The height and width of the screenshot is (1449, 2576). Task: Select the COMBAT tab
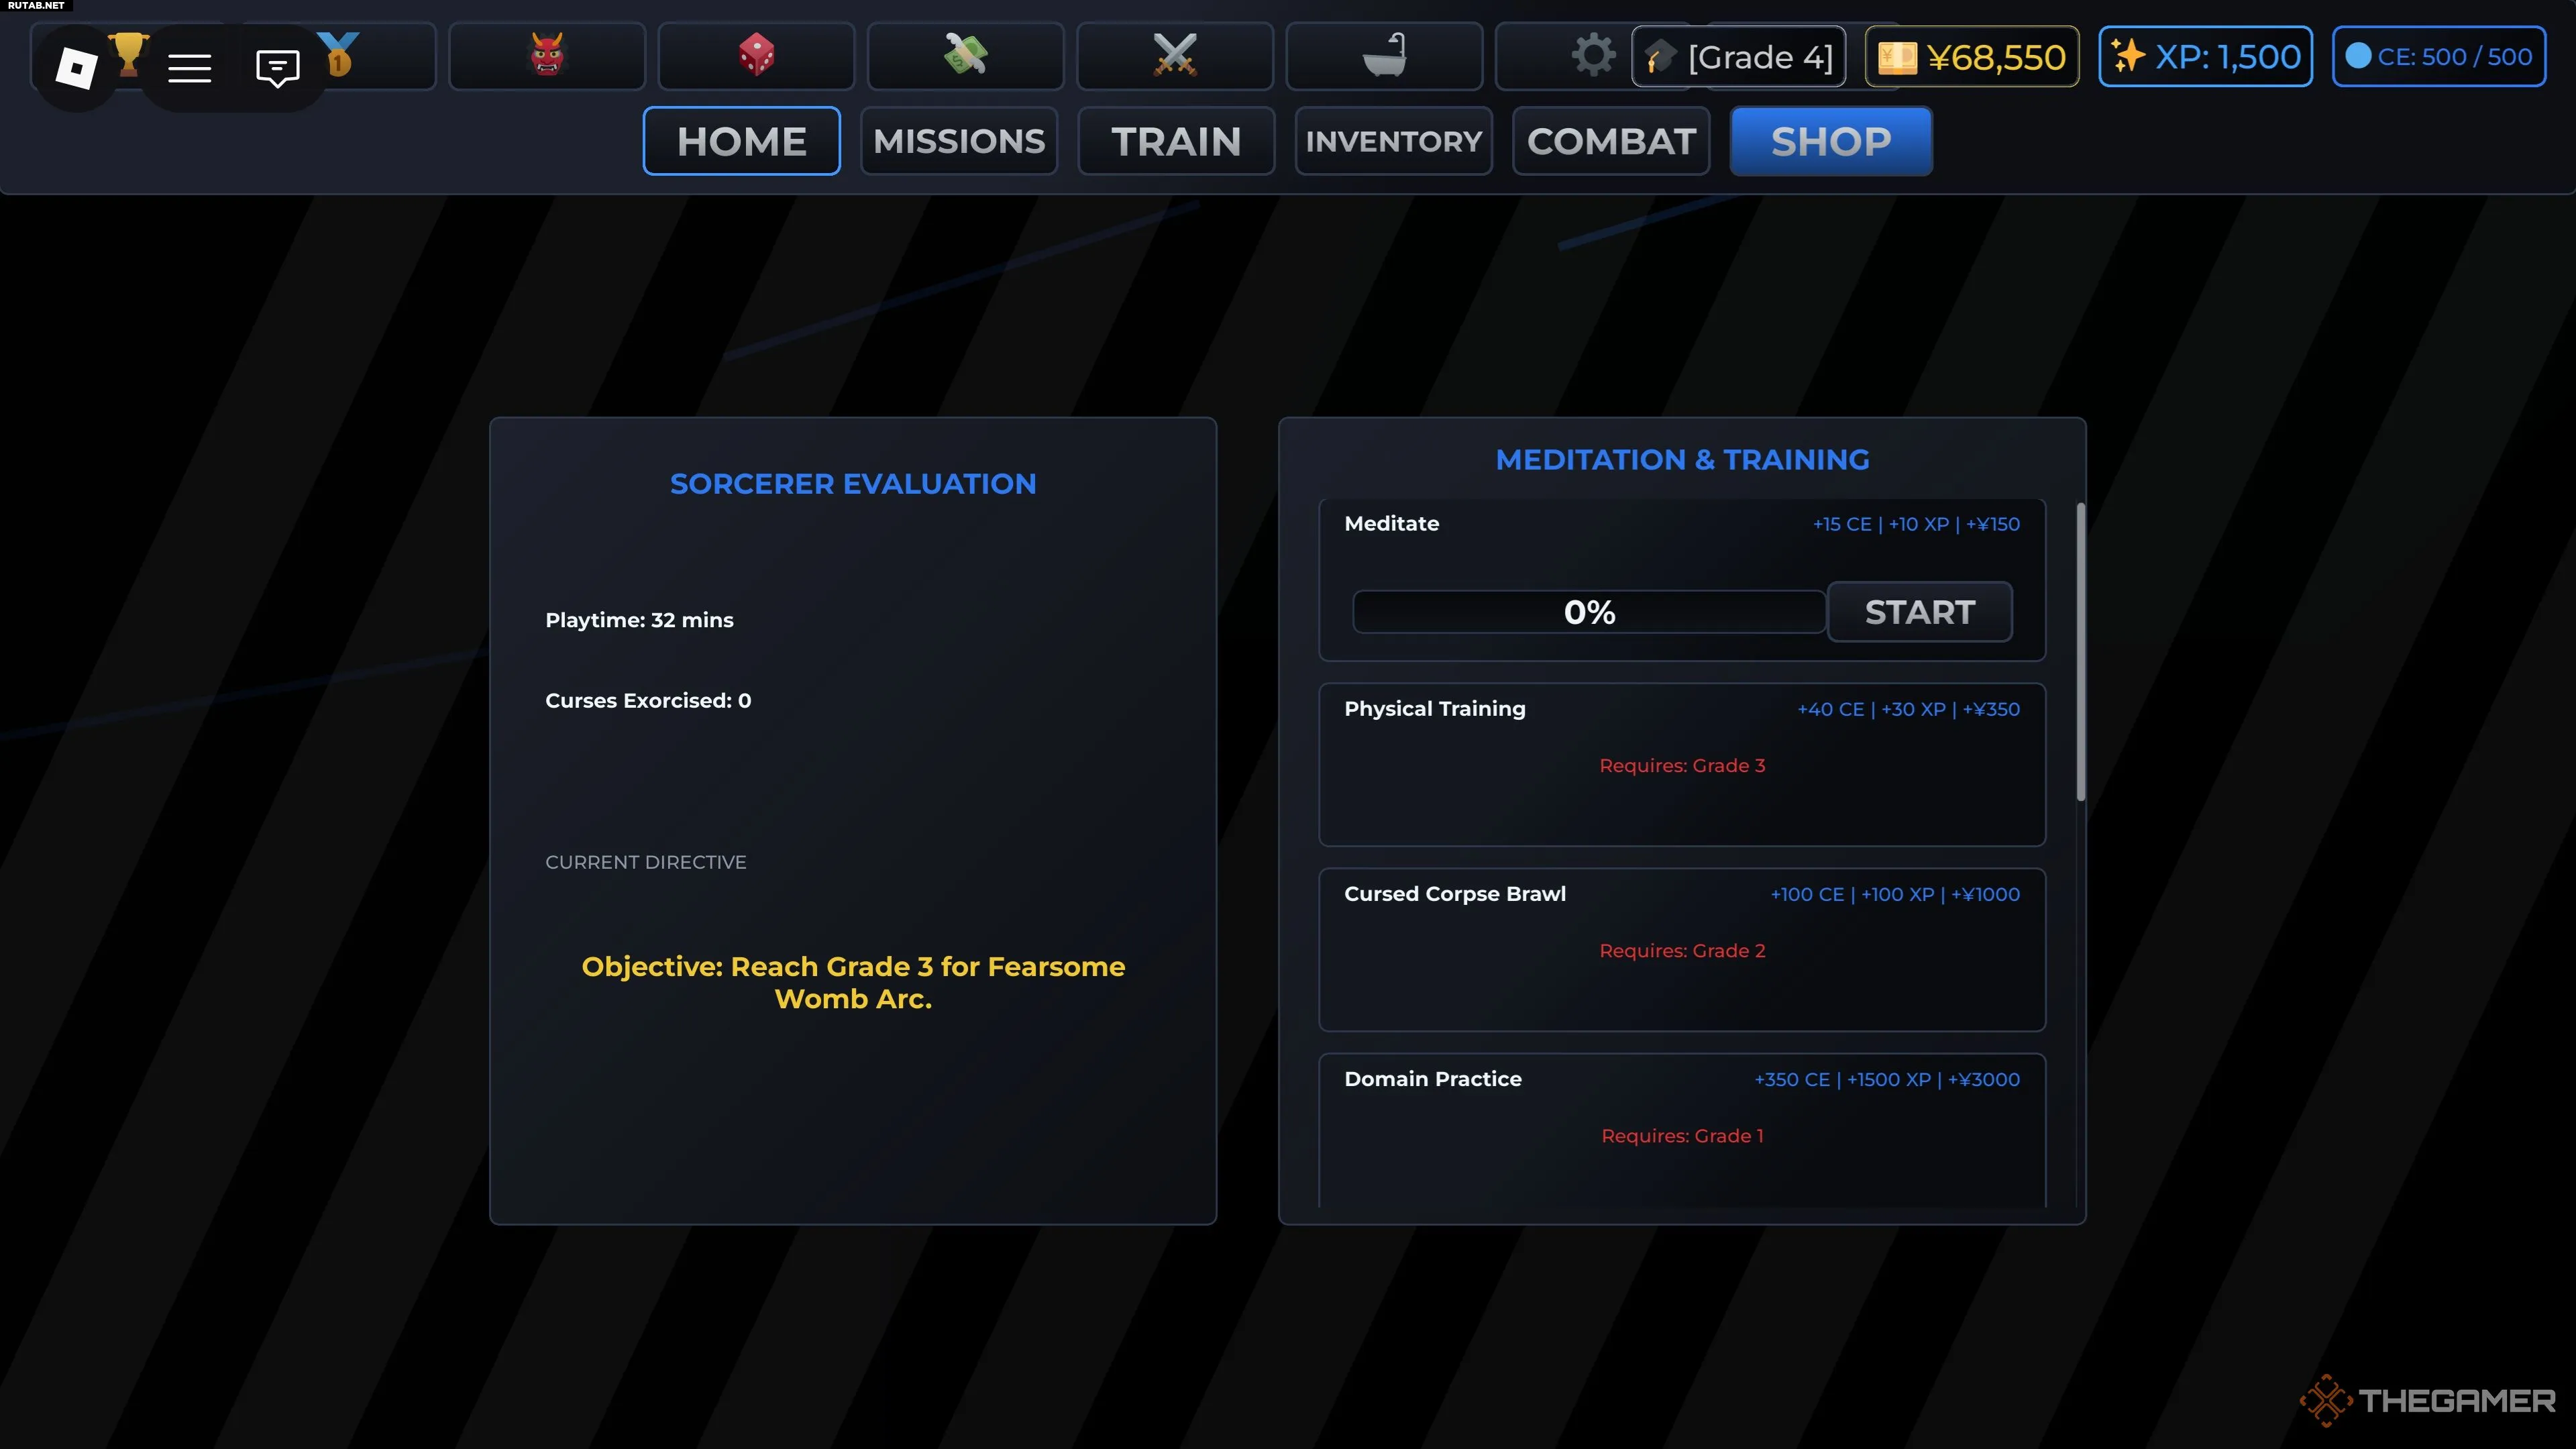point(1611,141)
